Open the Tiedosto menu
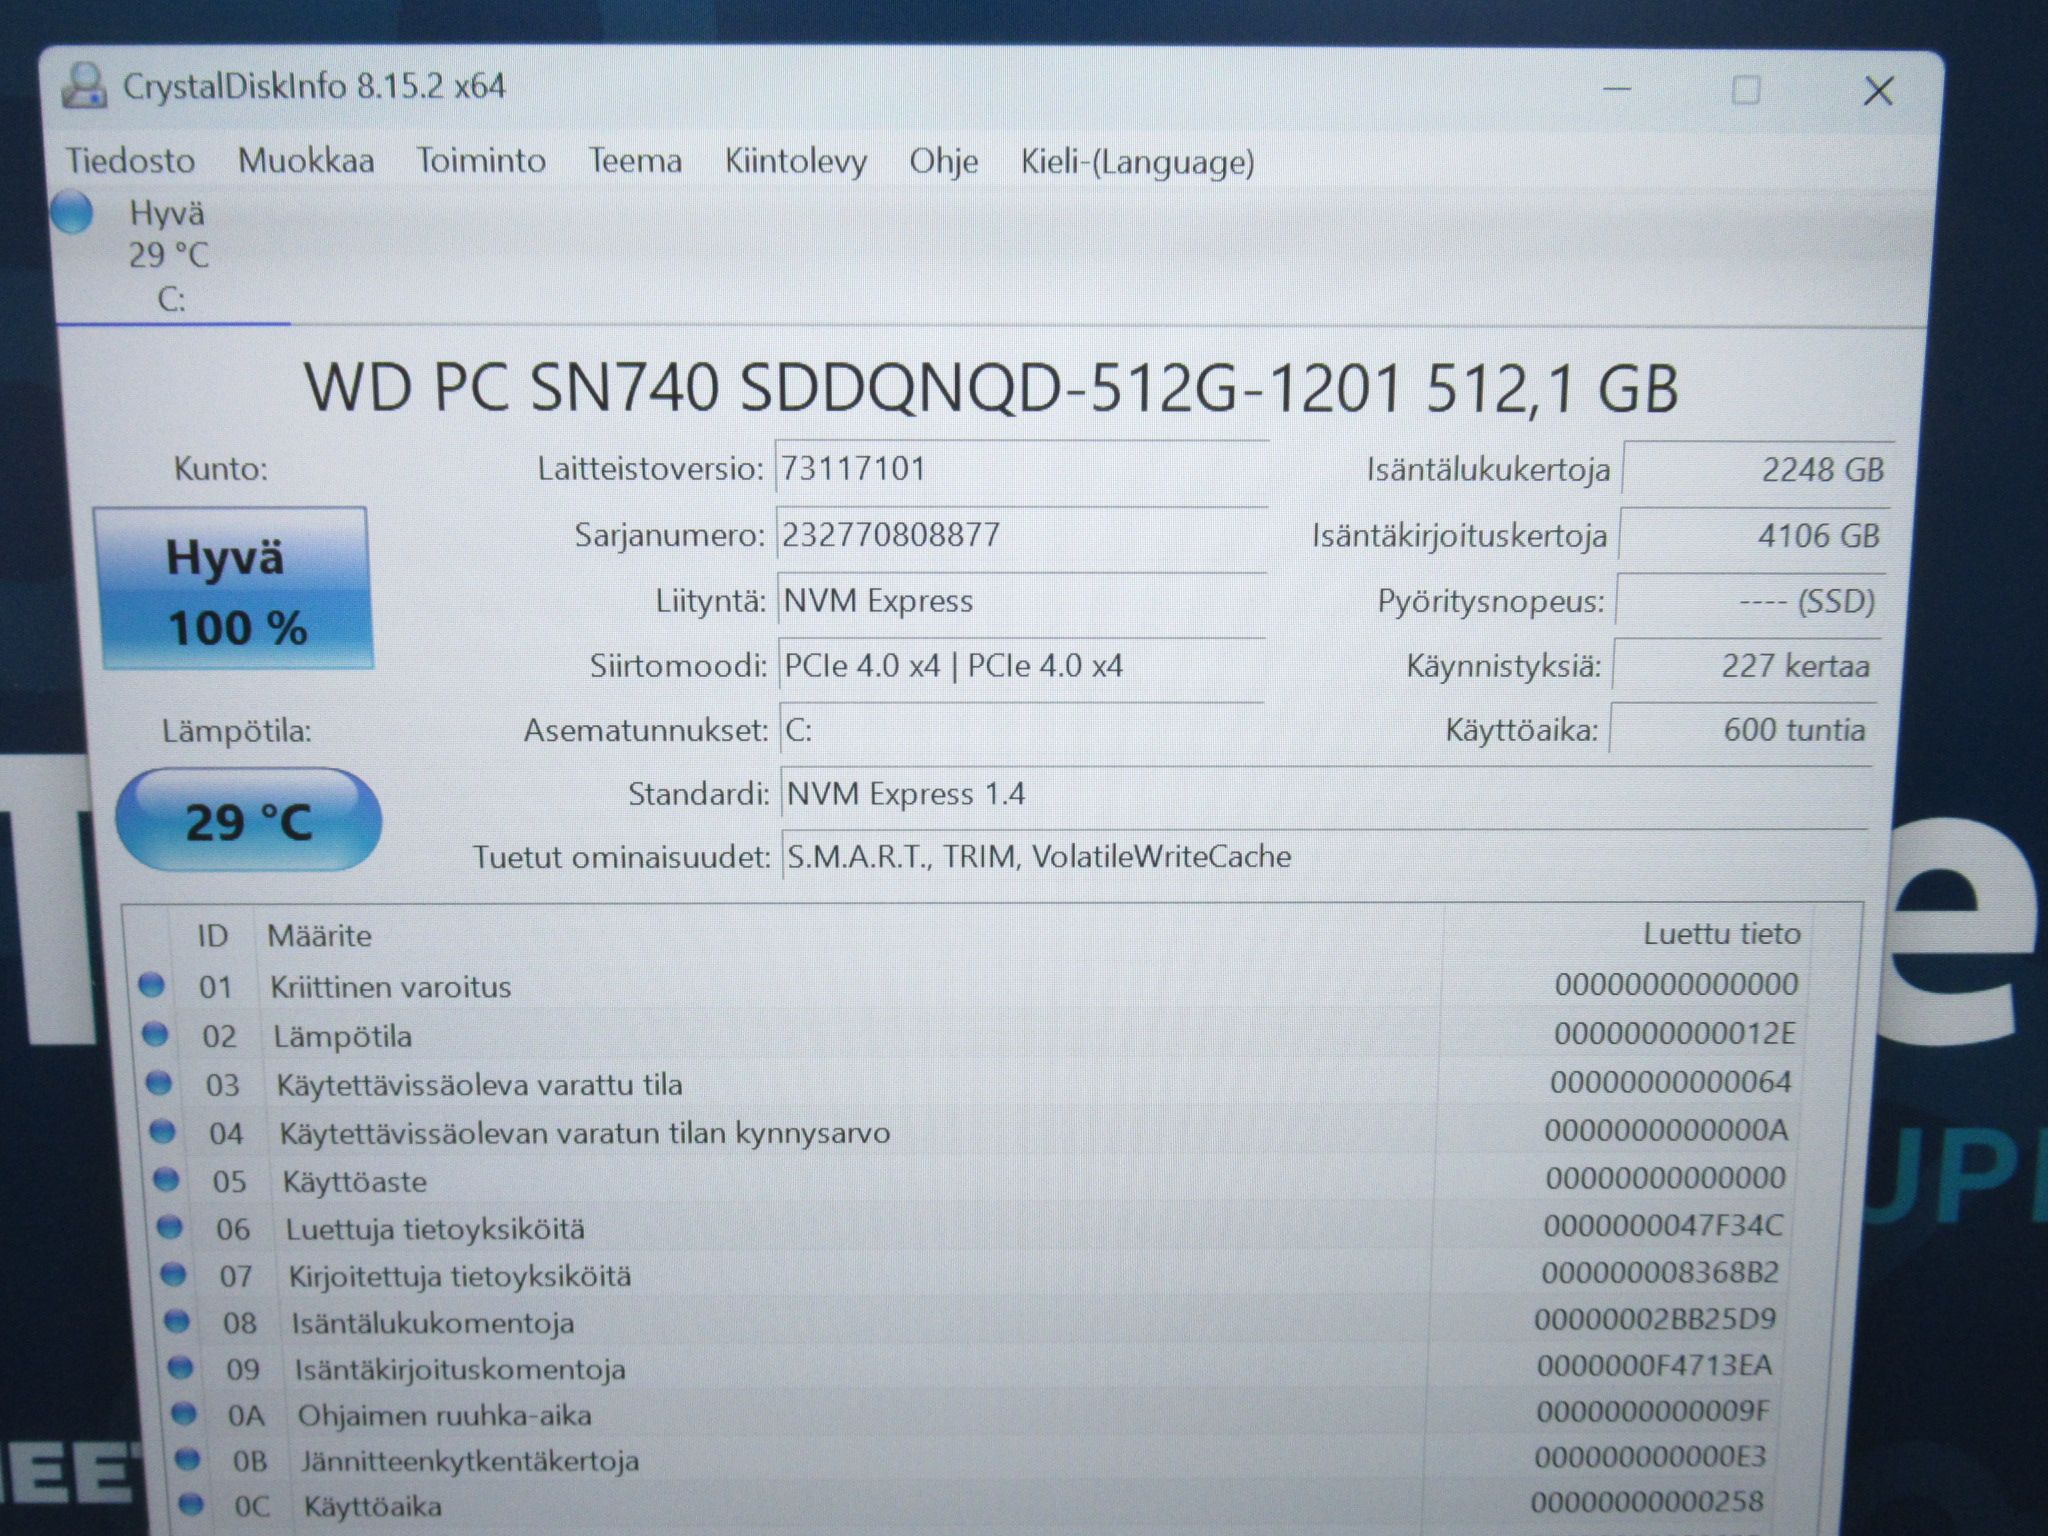 pos(130,161)
